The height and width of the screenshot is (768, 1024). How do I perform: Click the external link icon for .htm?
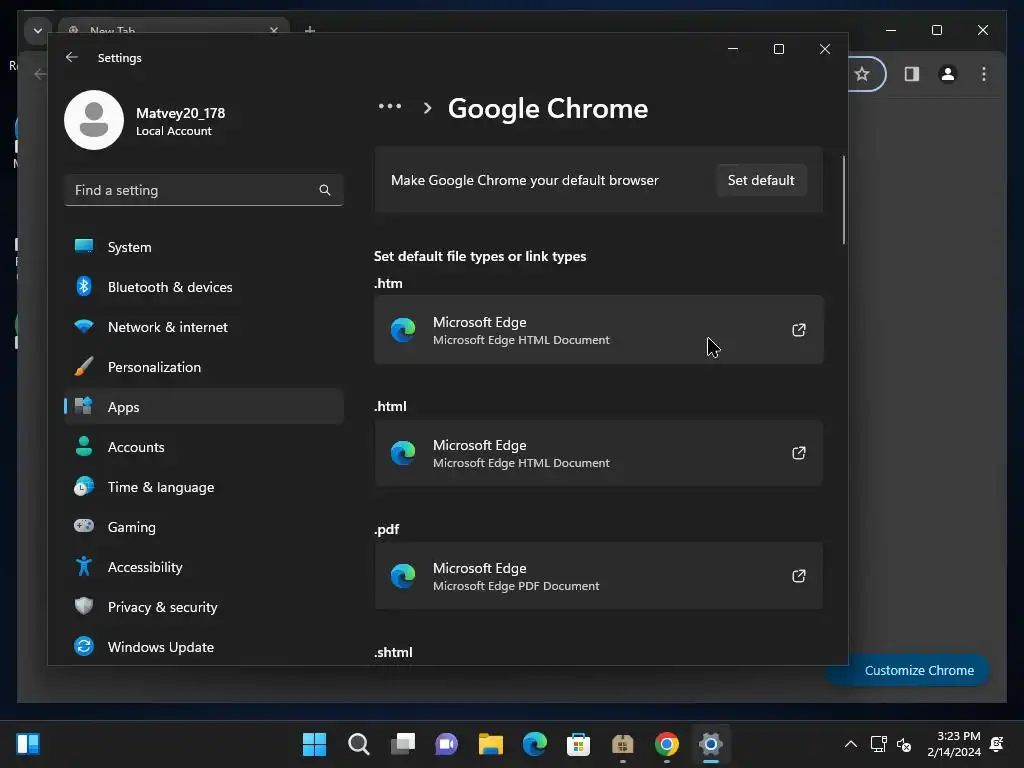coord(798,330)
